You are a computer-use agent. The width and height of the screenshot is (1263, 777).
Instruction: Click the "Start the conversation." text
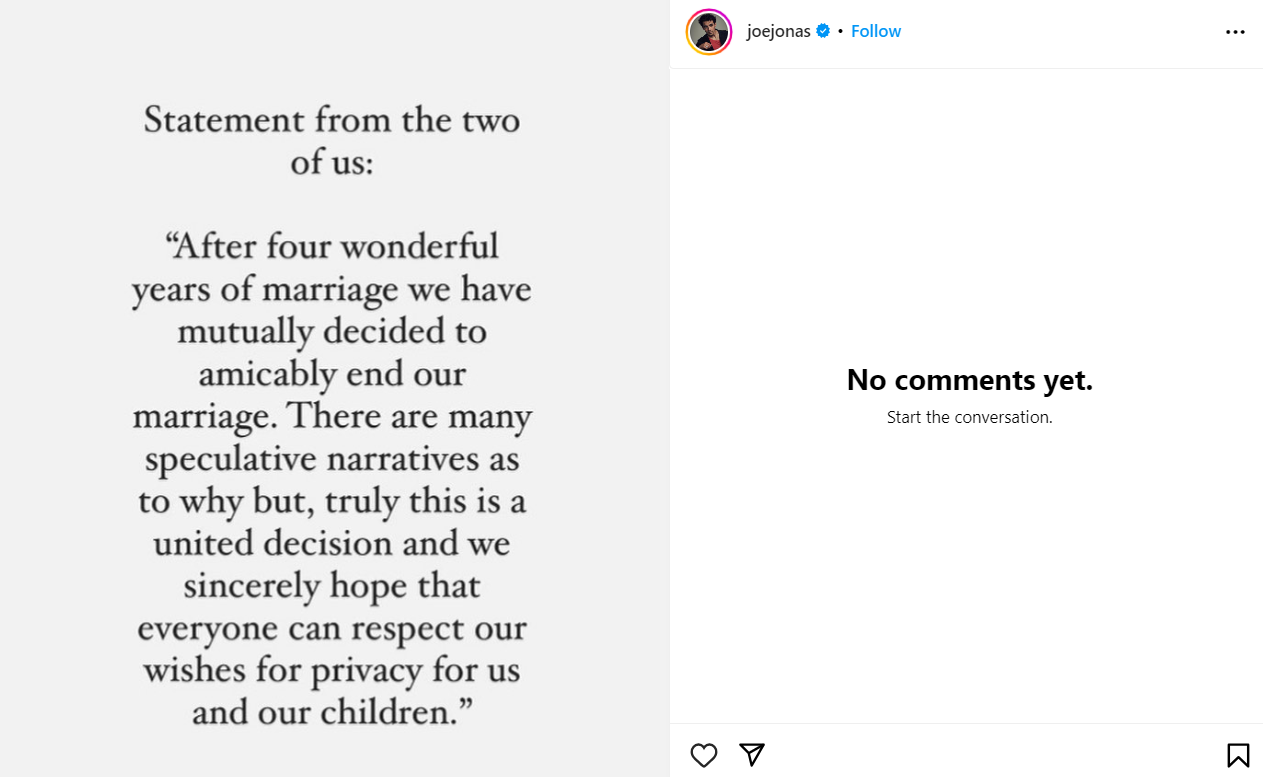(969, 417)
